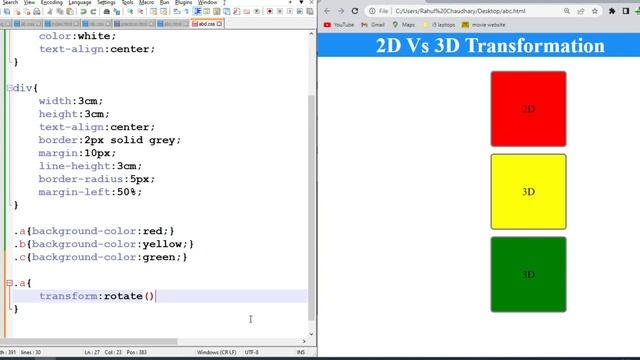Open Replace using the toolbar icon
640x360 pixels.
117,11
